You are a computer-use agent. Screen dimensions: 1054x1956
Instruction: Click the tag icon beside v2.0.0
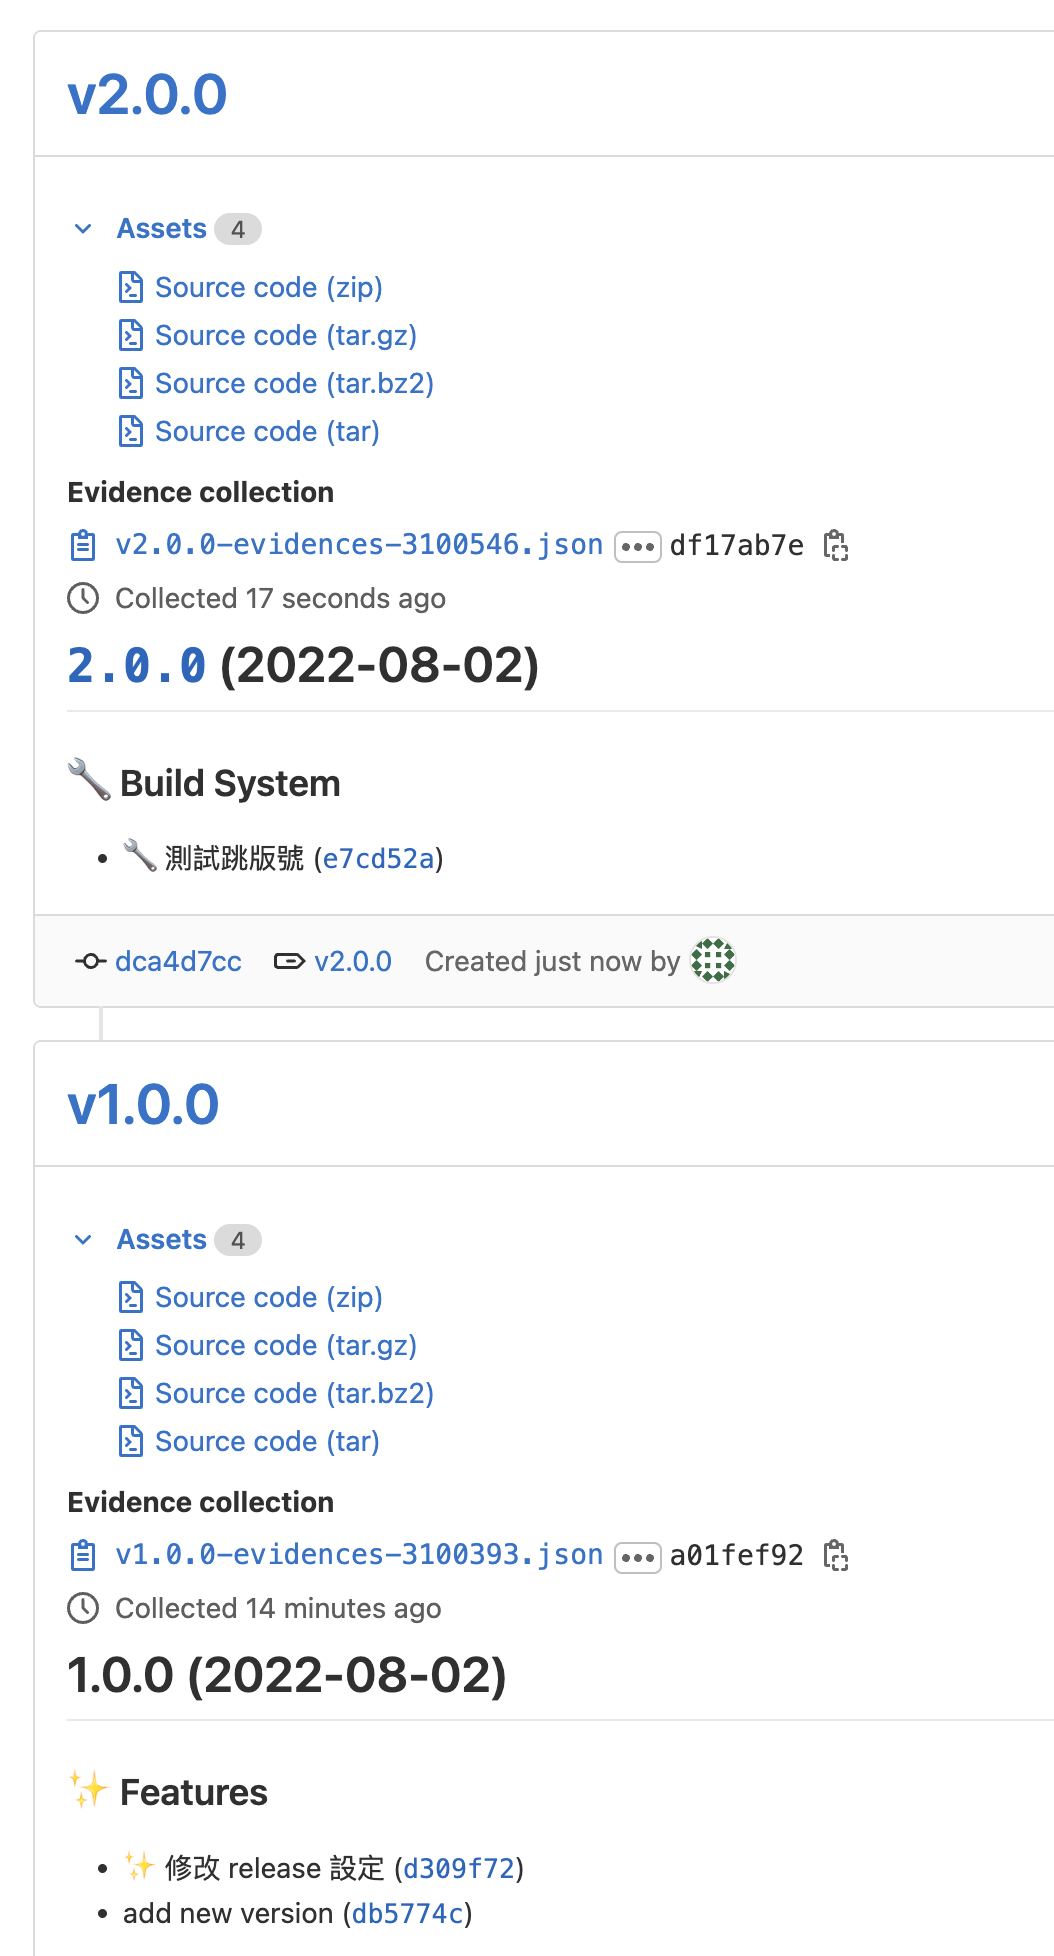[288, 961]
